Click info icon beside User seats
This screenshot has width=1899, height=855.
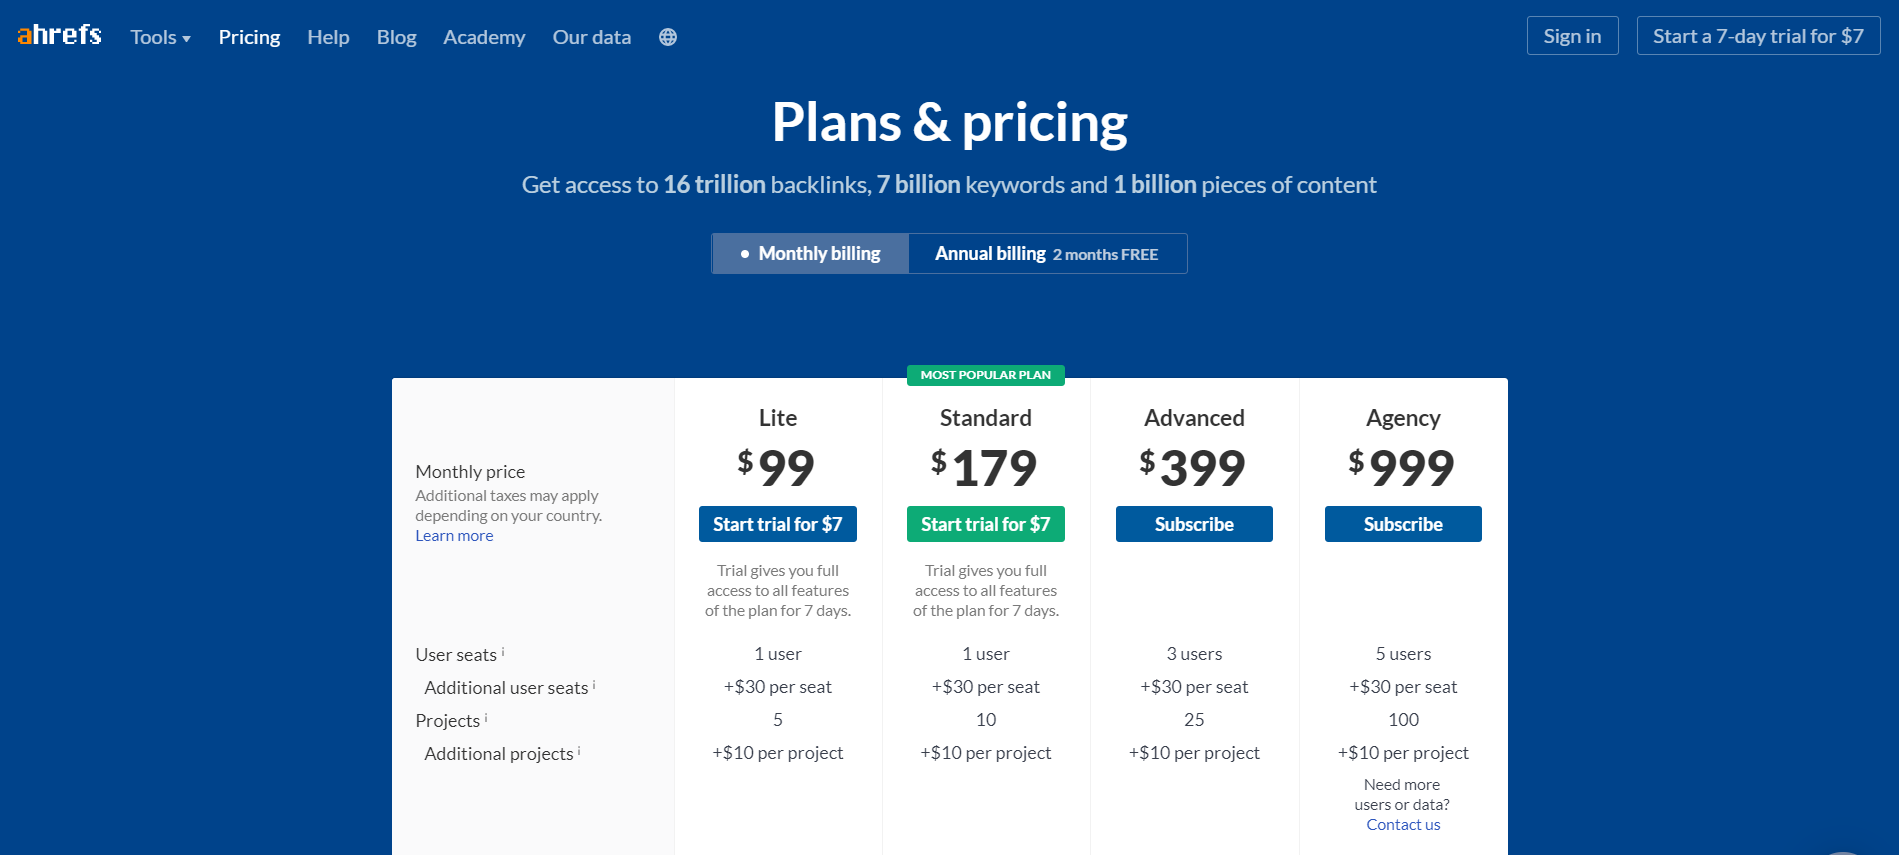point(503,652)
